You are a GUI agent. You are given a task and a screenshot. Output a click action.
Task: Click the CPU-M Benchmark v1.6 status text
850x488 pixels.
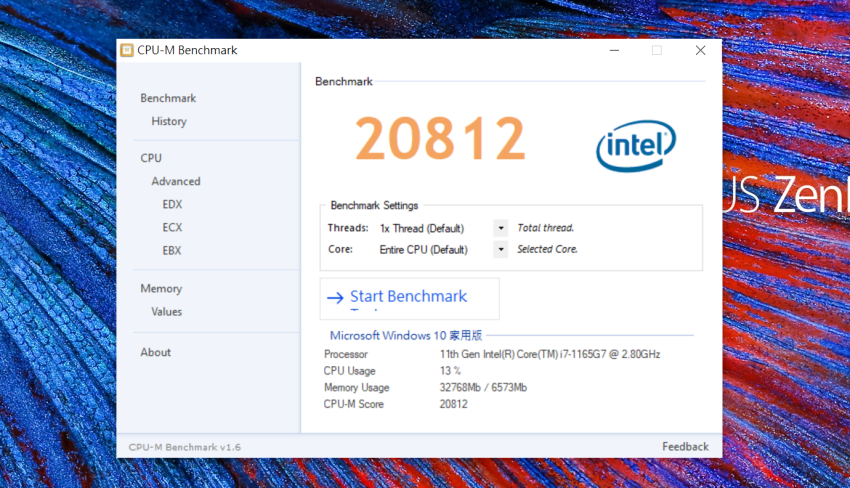tap(184, 447)
